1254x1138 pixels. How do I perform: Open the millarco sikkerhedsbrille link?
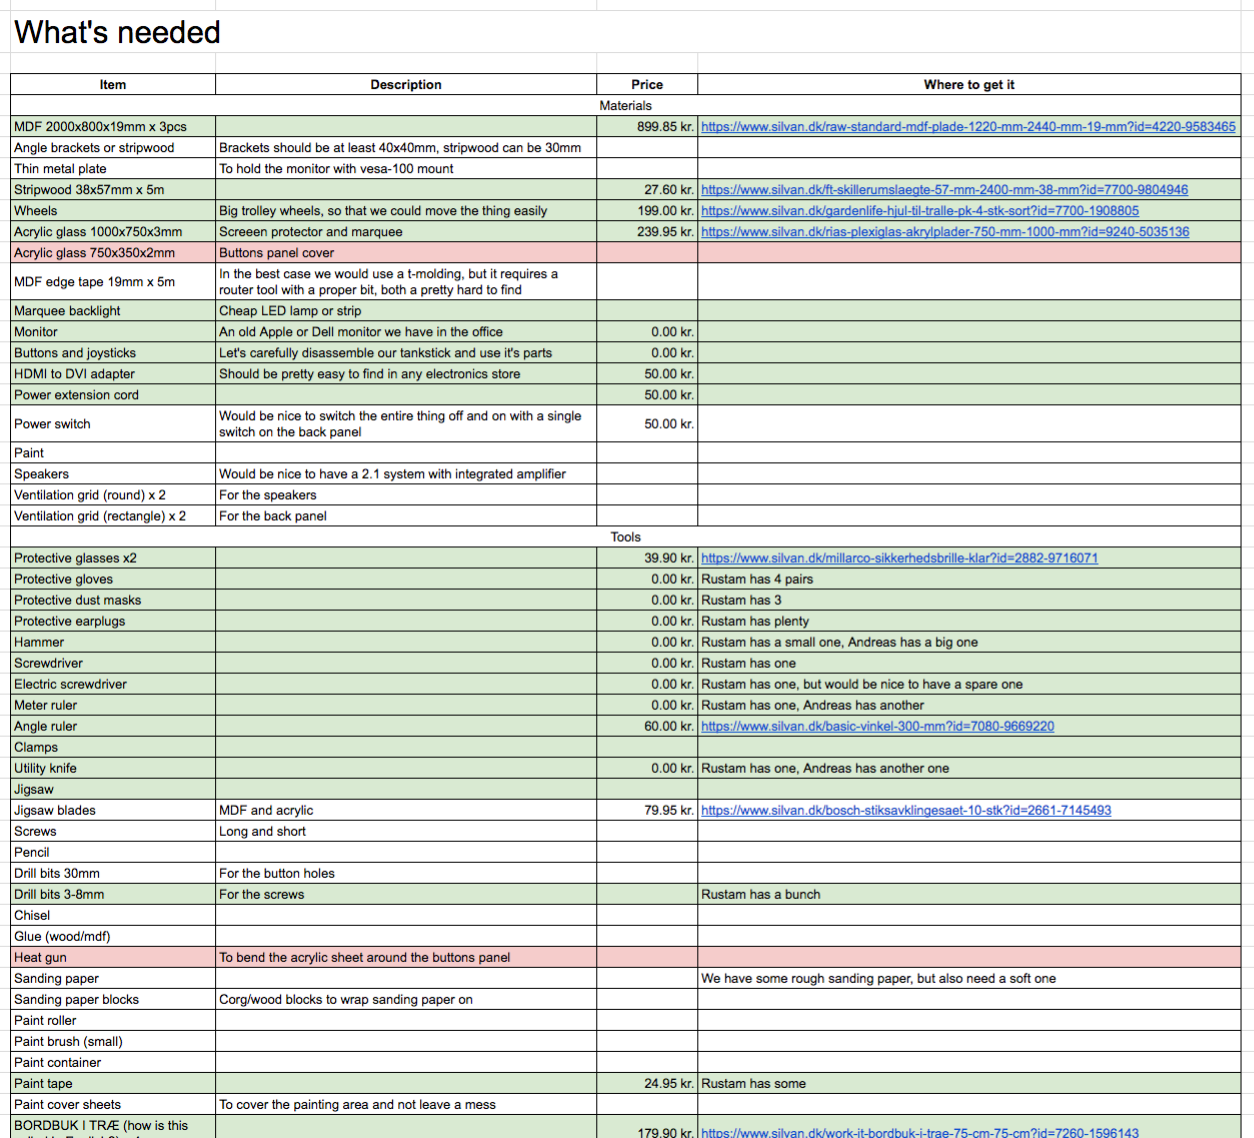(899, 558)
